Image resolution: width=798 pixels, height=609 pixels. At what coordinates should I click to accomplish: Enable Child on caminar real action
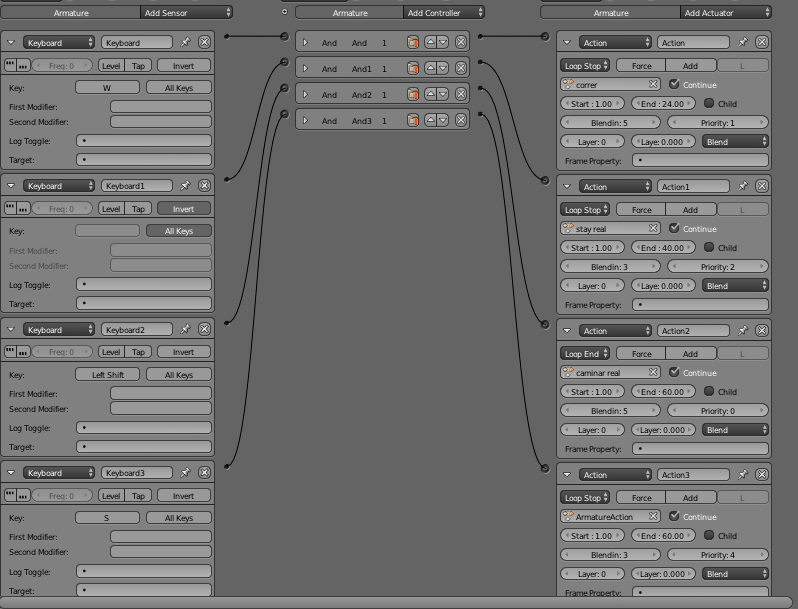709,391
